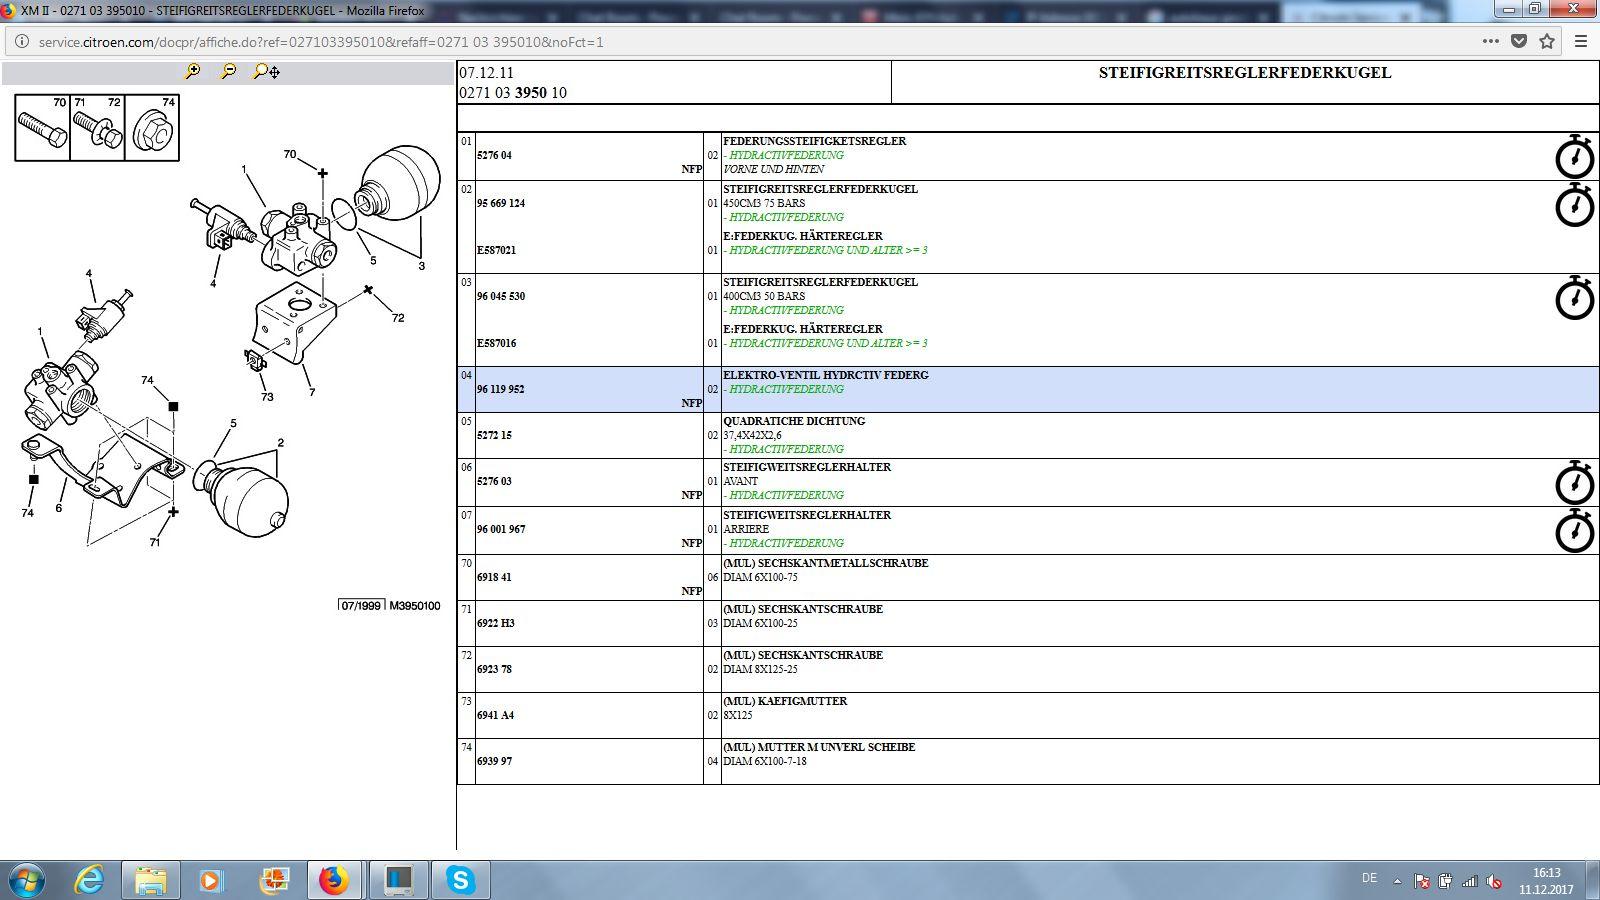Viewport: 1600px width, 900px height.
Task: Zoom in on the parts diagram
Action: 193,71
